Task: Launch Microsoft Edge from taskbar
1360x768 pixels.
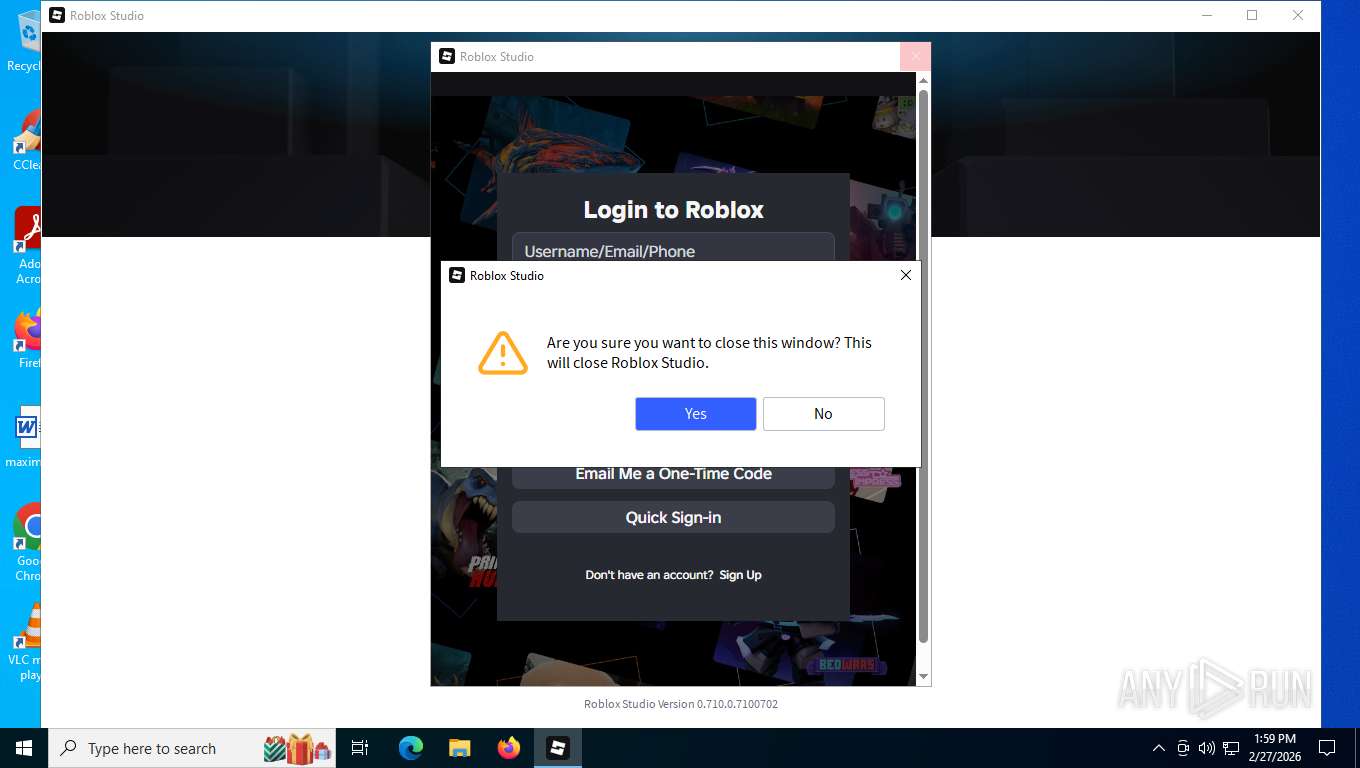Action: tap(410, 748)
